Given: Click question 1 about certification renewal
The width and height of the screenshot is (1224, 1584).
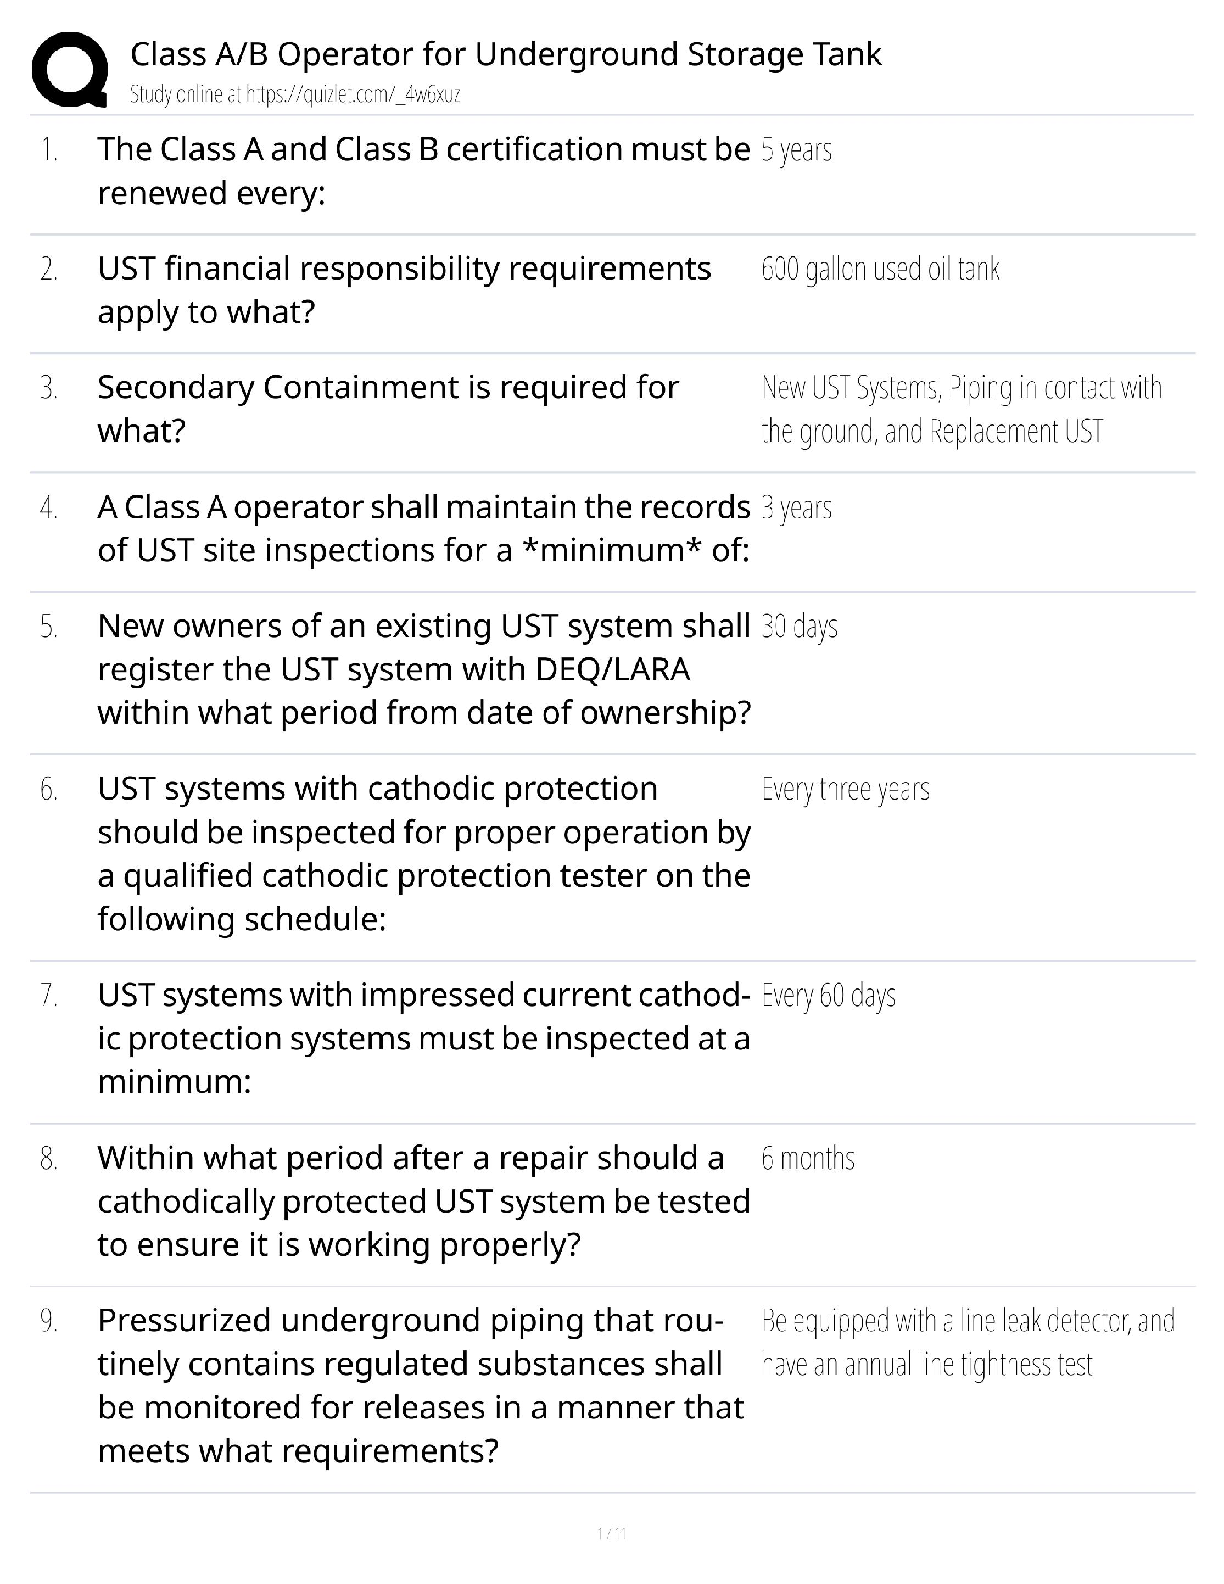Looking at the screenshot, I should coord(423,170).
